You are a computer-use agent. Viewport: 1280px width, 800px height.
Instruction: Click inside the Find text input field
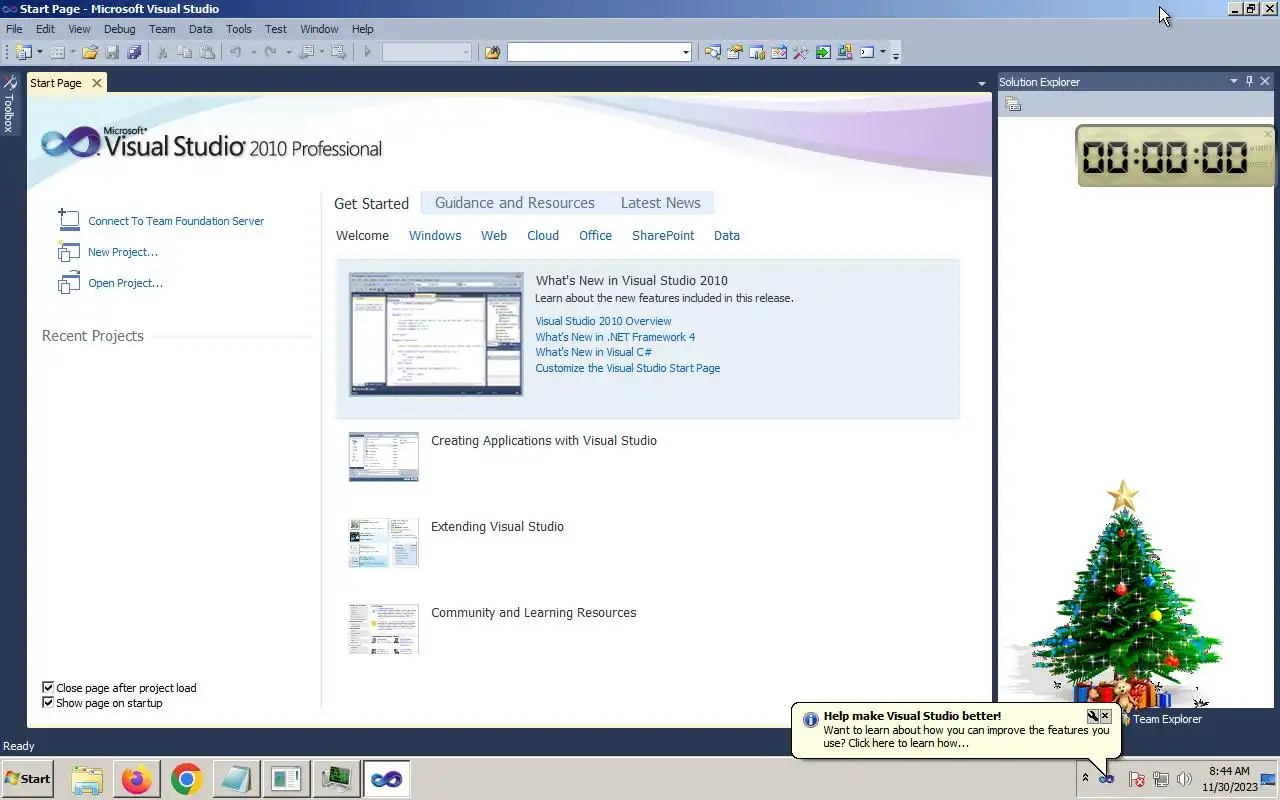tap(593, 52)
